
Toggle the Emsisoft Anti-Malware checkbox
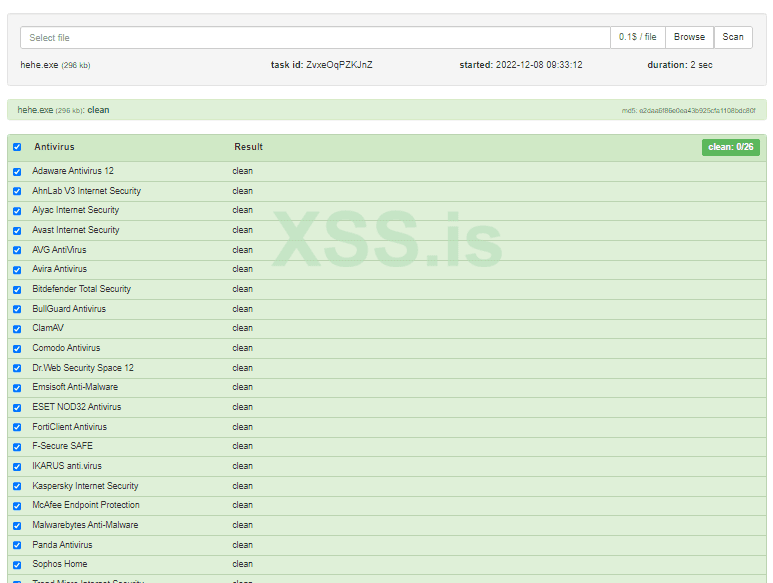[x=17, y=388]
